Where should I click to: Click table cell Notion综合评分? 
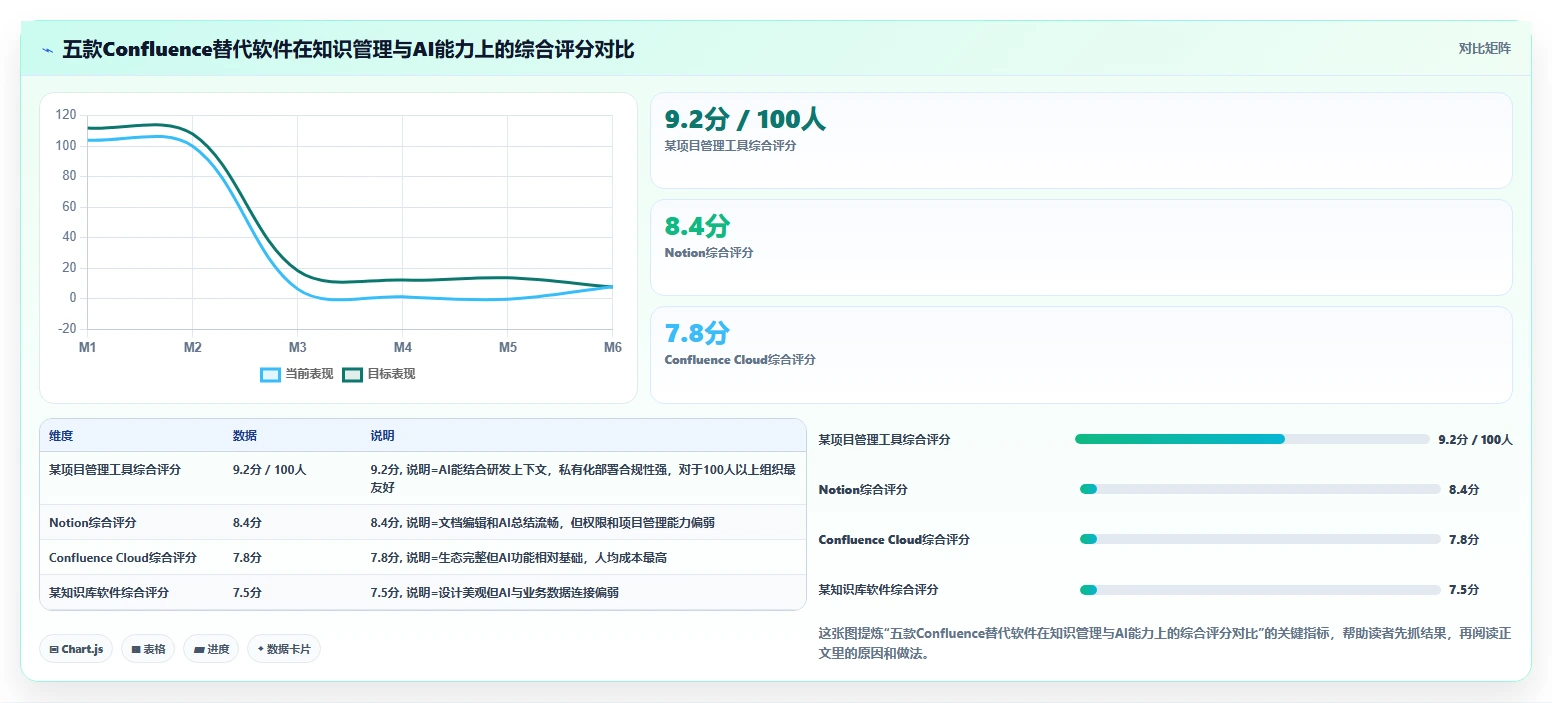[92, 523]
